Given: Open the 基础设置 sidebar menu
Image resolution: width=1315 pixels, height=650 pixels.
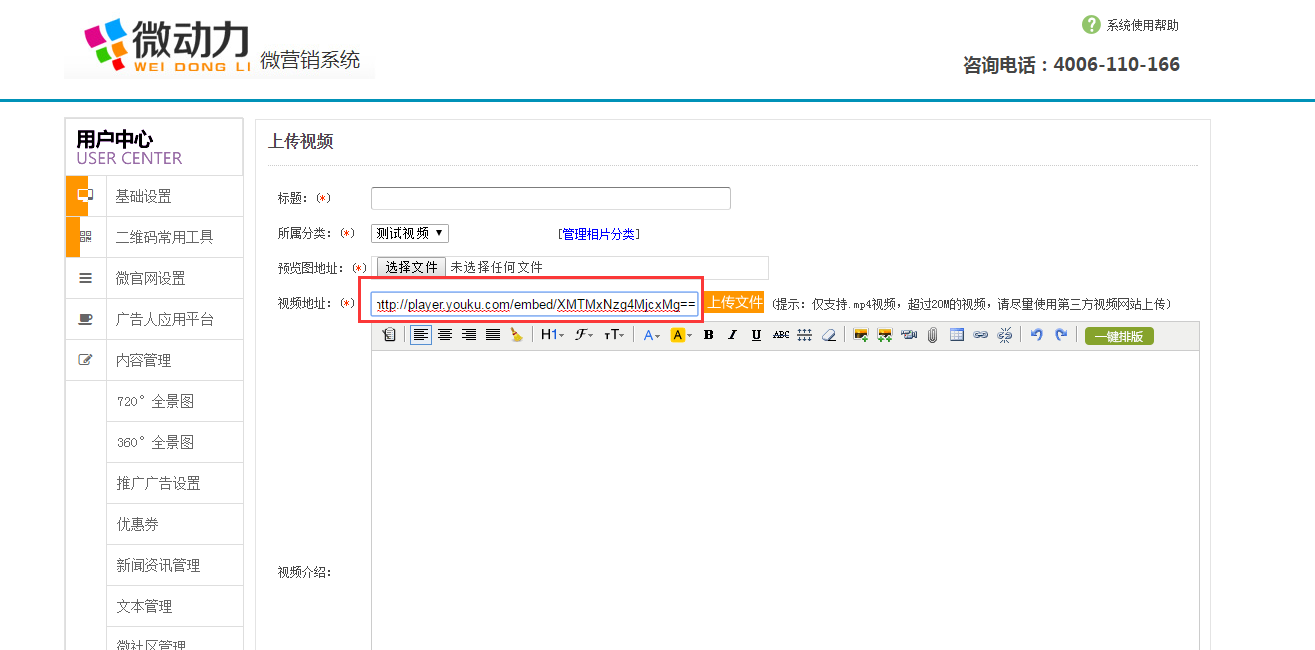Looking at the screenshot, I should pyautogui.click(x=143, y=196).
